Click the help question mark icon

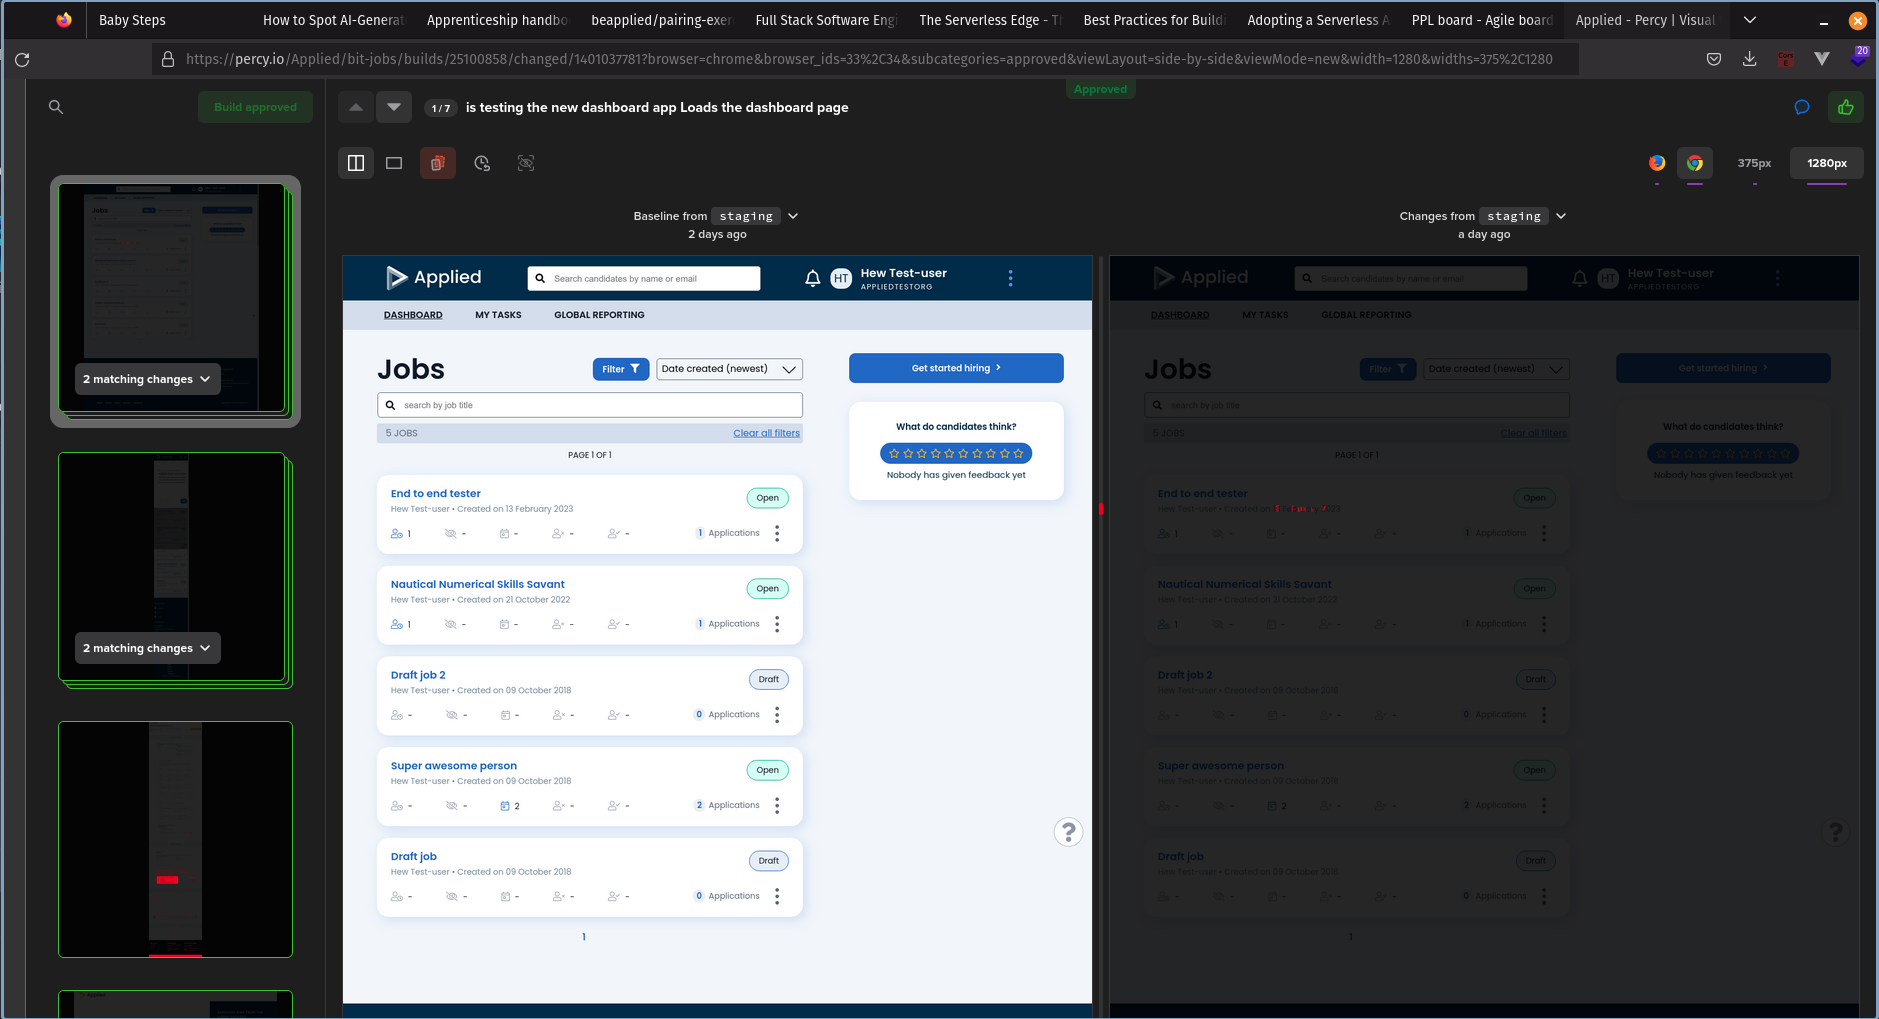[x=1068, y=832]
